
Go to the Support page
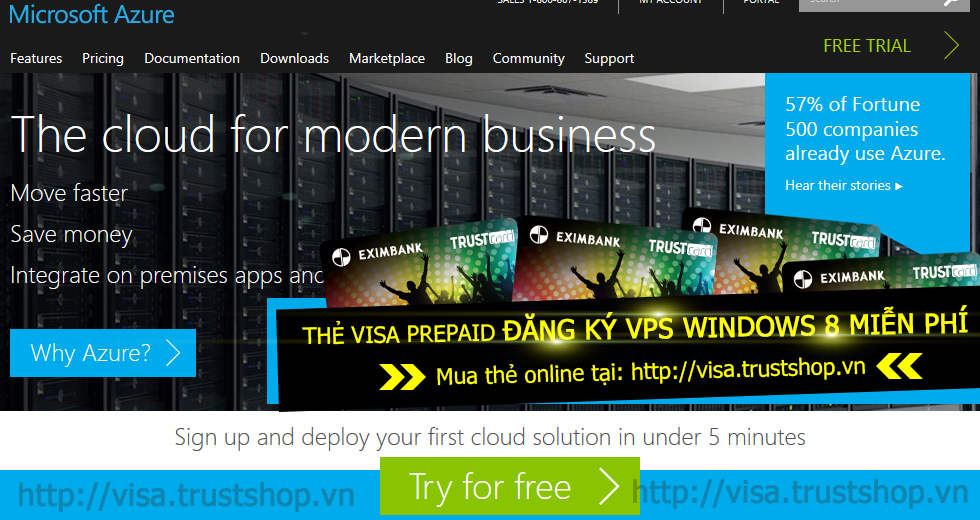[609, 58]
